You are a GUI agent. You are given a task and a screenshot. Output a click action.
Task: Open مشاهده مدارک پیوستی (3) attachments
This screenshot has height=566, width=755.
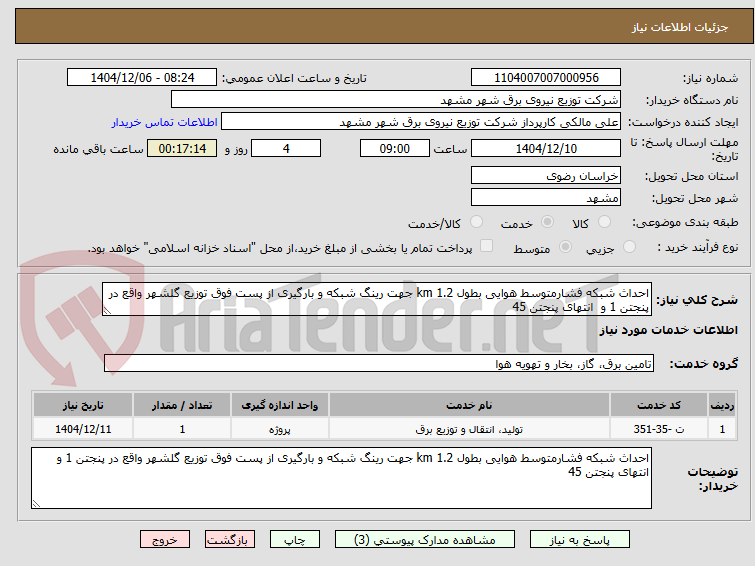pos(425,540)
